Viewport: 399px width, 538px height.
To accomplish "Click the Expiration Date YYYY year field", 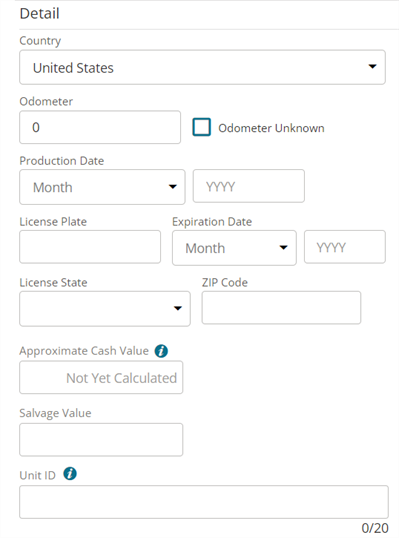I will click(345, 247).
